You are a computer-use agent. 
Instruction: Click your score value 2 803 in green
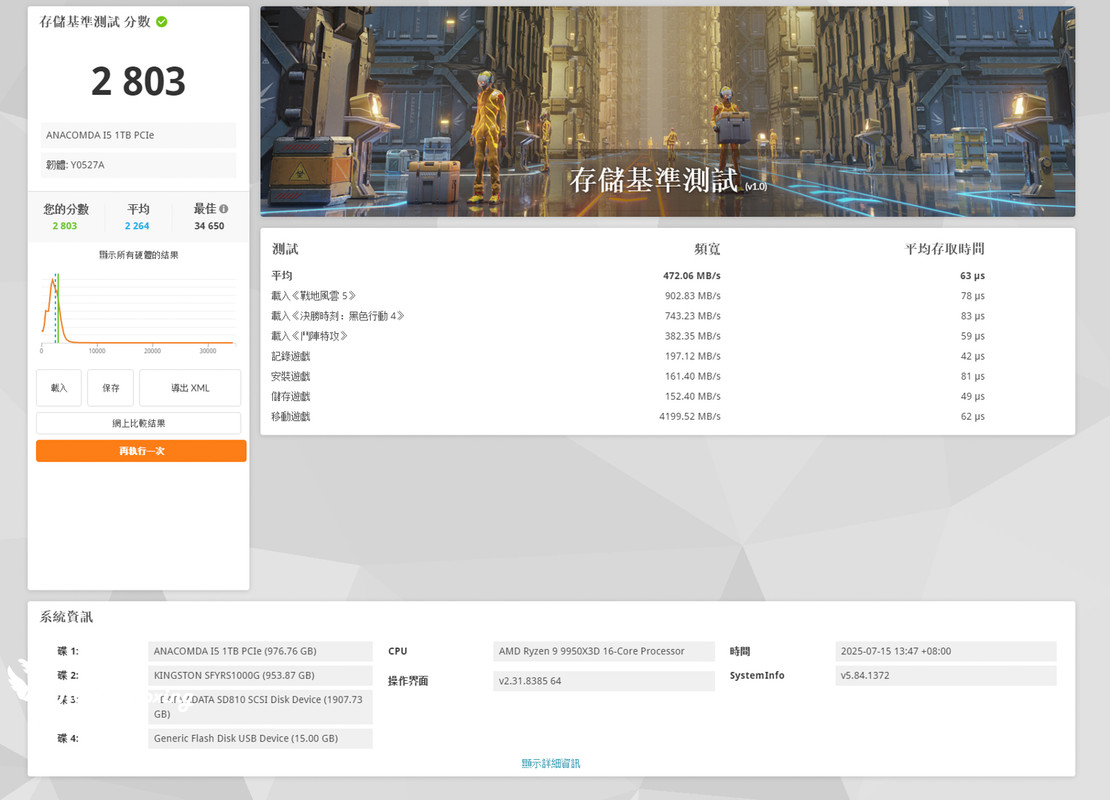64,226
